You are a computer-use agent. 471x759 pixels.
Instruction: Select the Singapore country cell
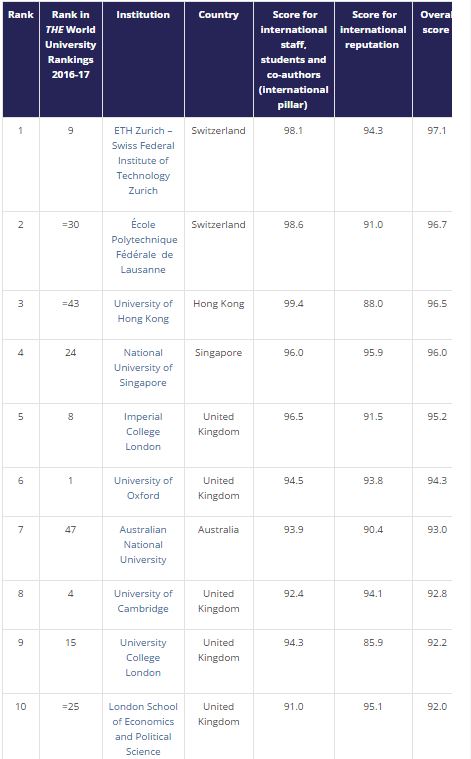pyautogui.click(x=219, y=353)
